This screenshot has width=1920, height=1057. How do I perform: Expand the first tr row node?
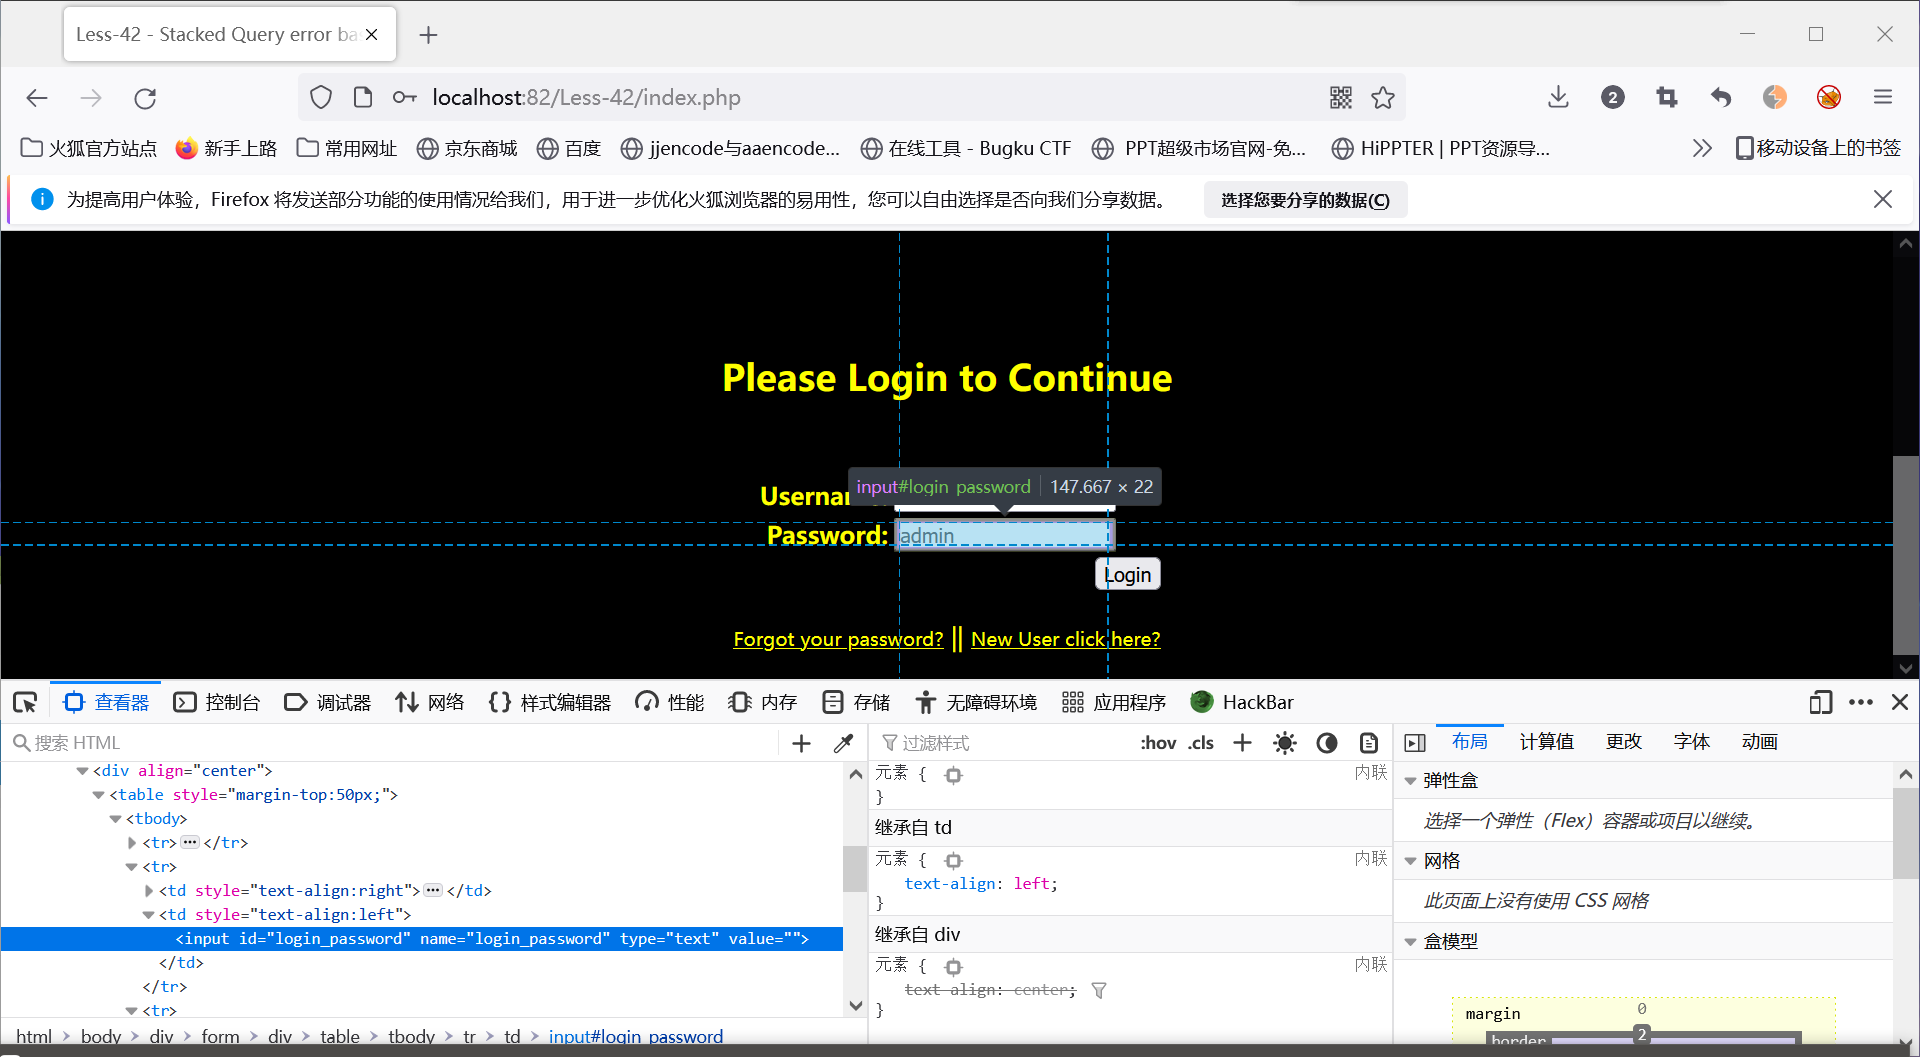click(x=133, y=842)
